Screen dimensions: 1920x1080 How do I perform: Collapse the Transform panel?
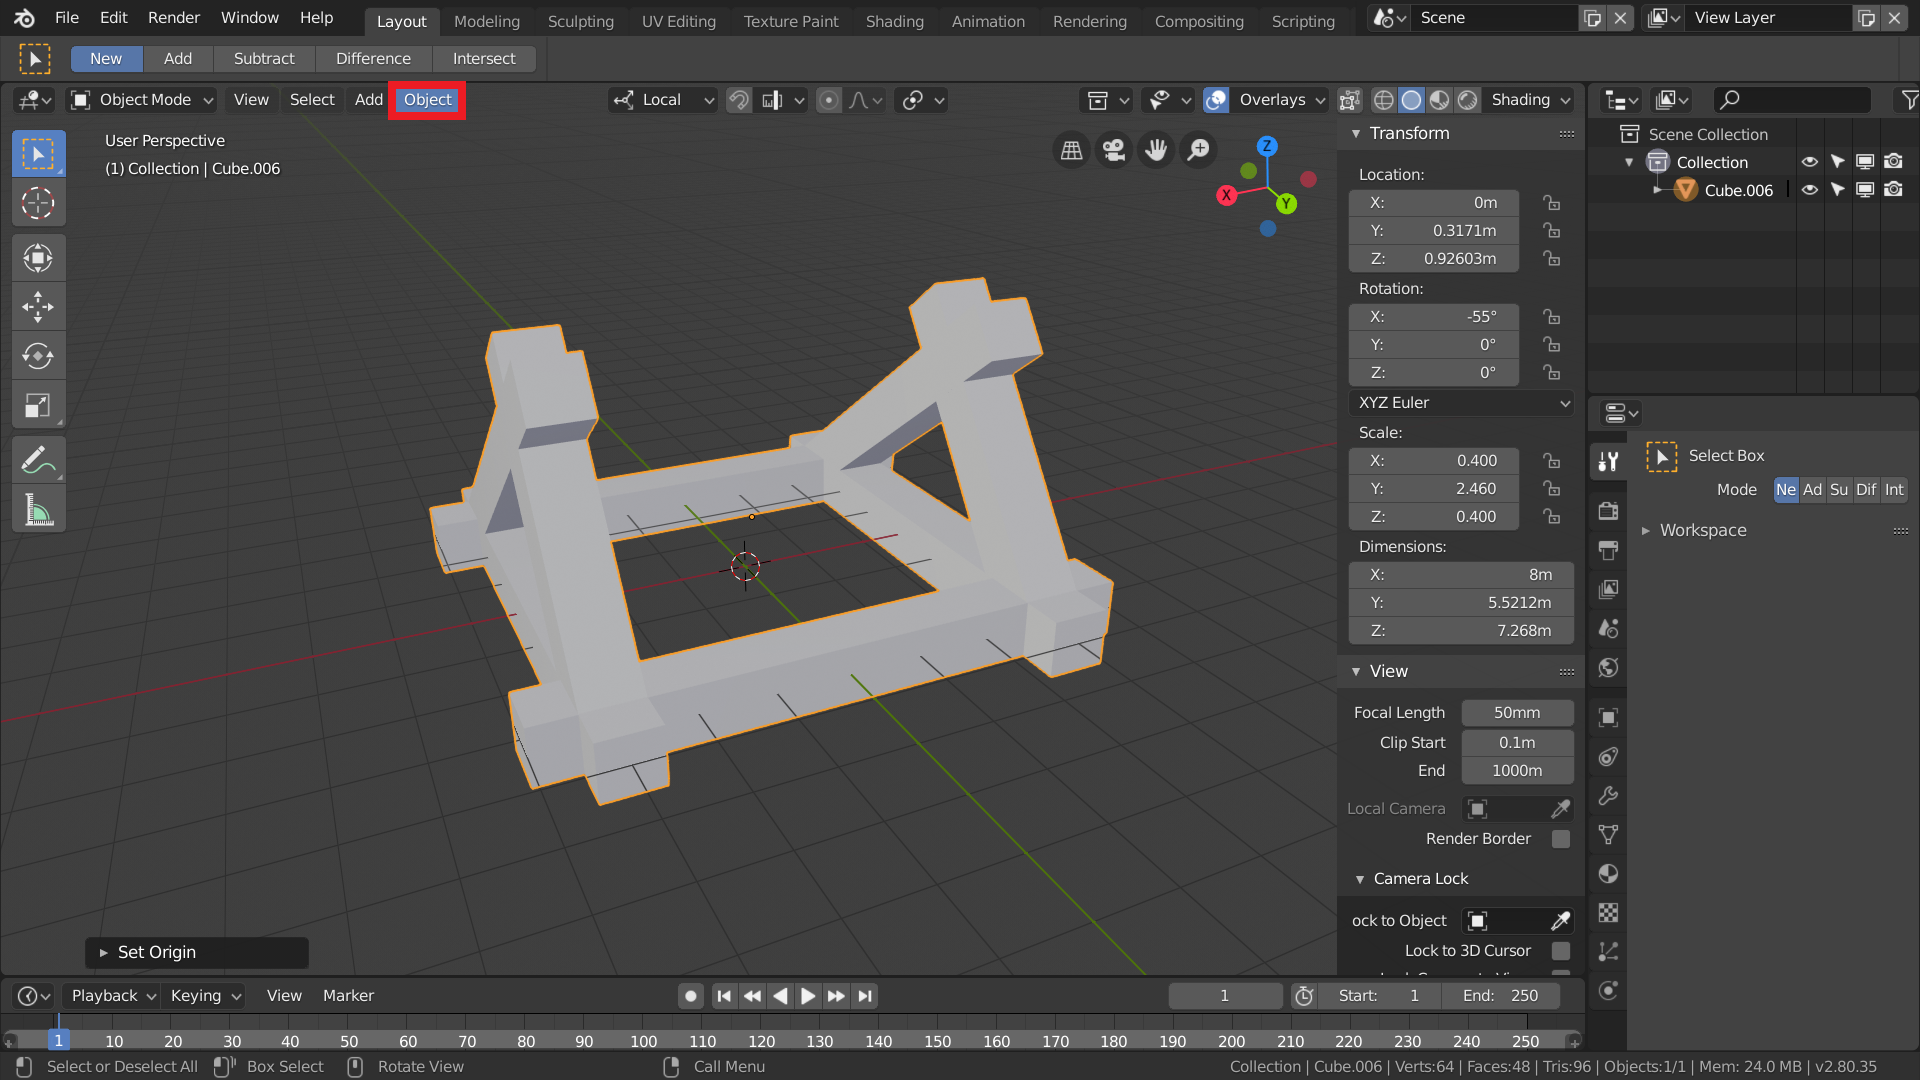[x=1357, y=134]
